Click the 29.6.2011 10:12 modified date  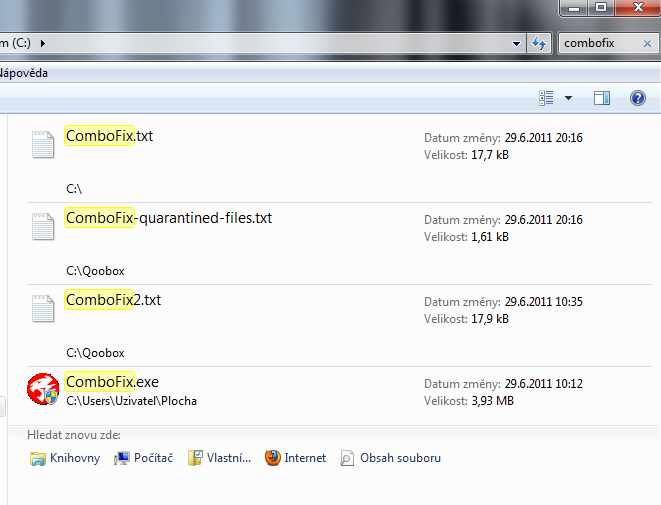(x=544, y=384)
